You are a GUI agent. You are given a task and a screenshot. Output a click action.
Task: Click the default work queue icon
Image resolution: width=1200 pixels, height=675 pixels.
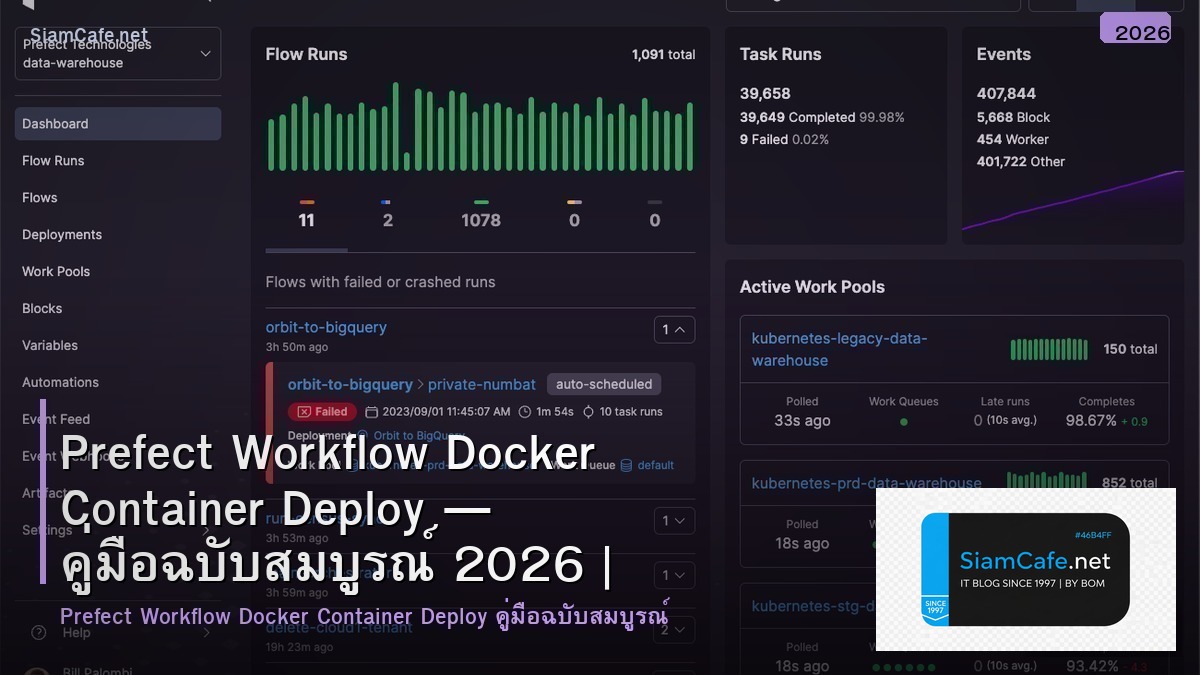625,465
